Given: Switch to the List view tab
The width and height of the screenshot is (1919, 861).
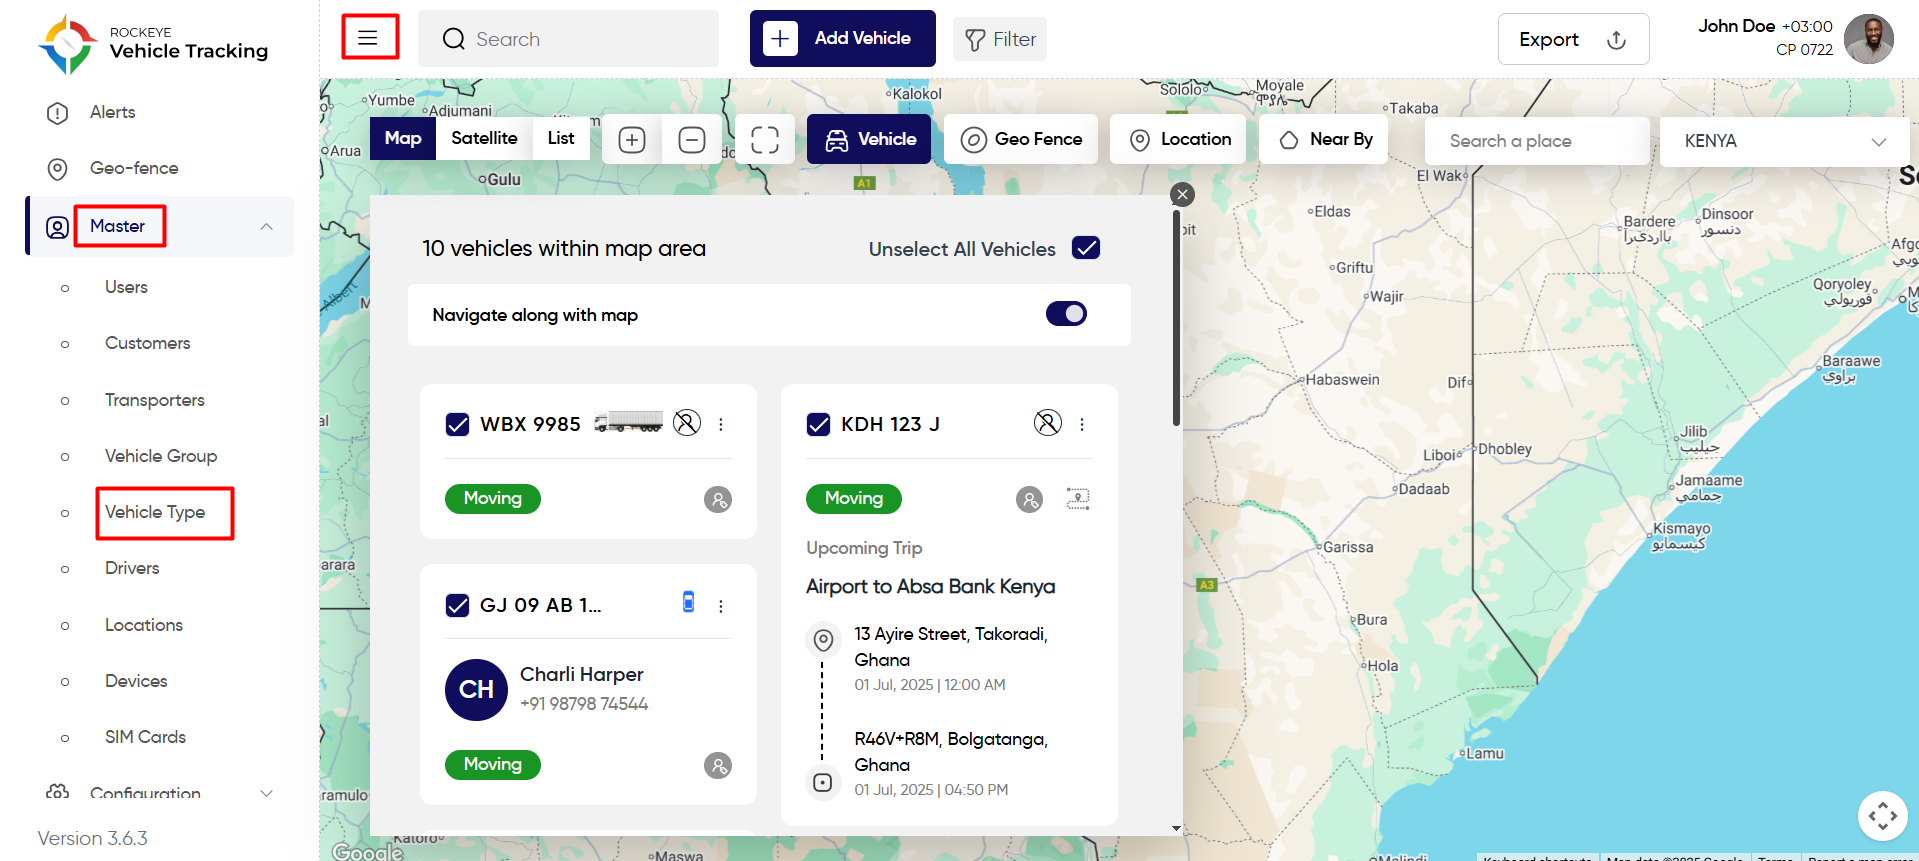Looking at the screenshot, I should (x=561, y=138).
